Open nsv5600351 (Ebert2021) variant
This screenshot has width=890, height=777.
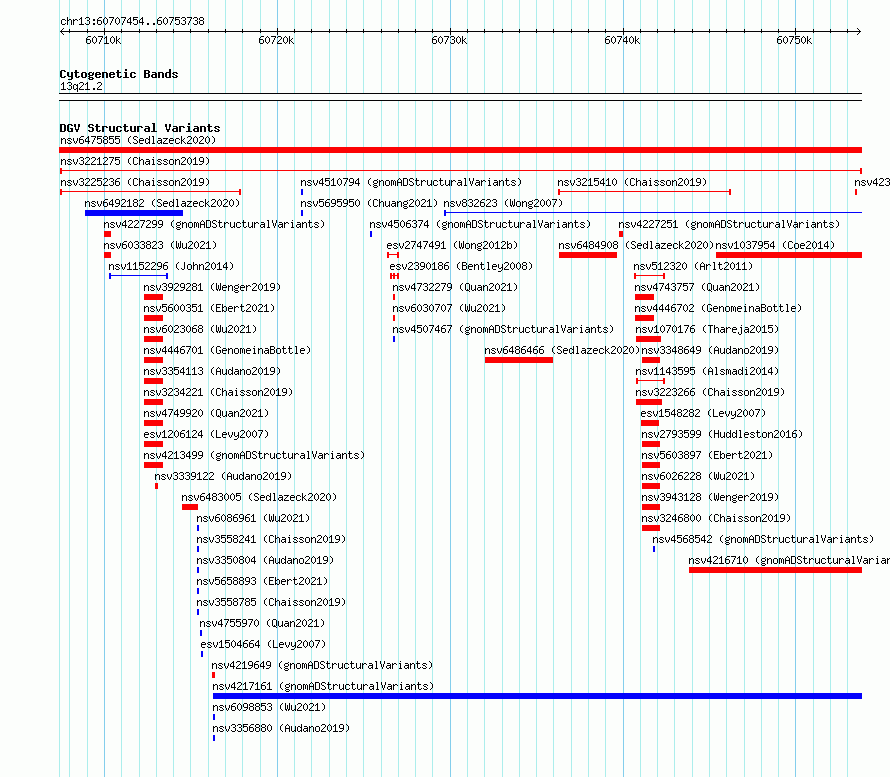(209, 308)
